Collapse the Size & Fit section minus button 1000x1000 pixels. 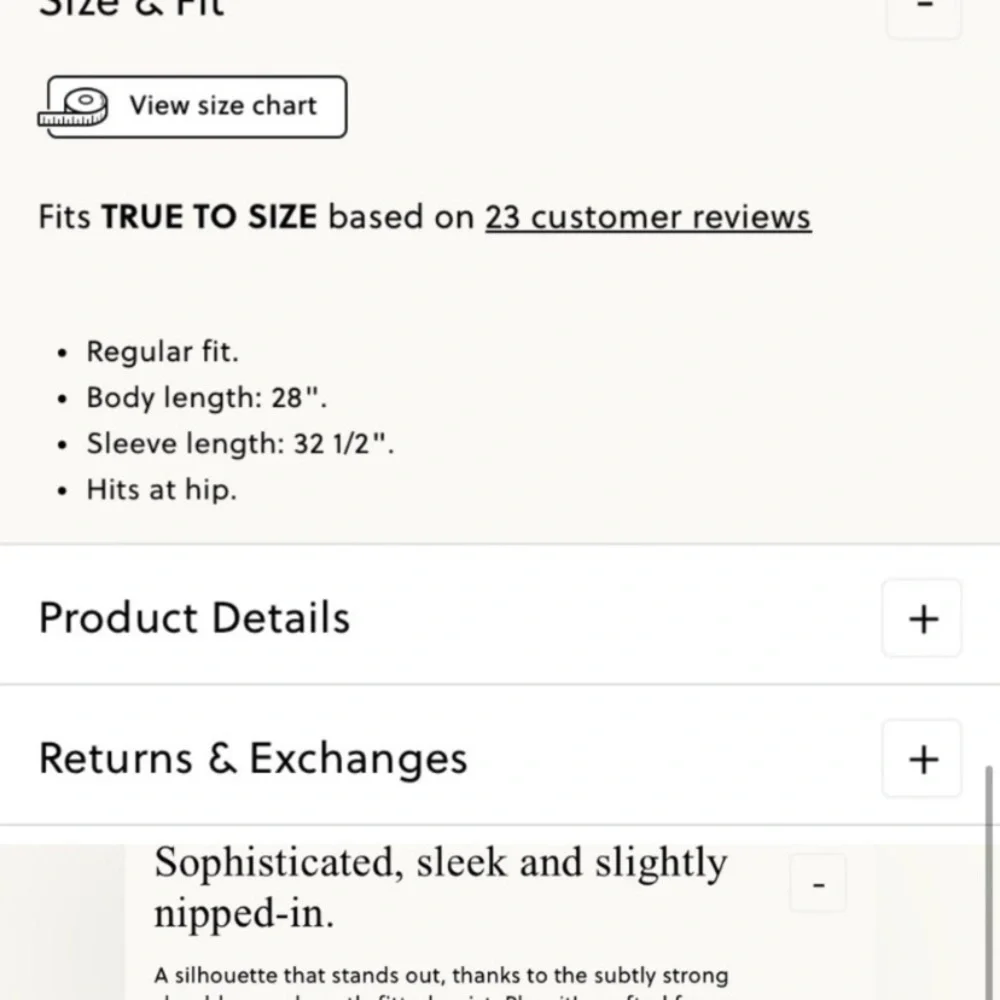(x=924, y=8)
